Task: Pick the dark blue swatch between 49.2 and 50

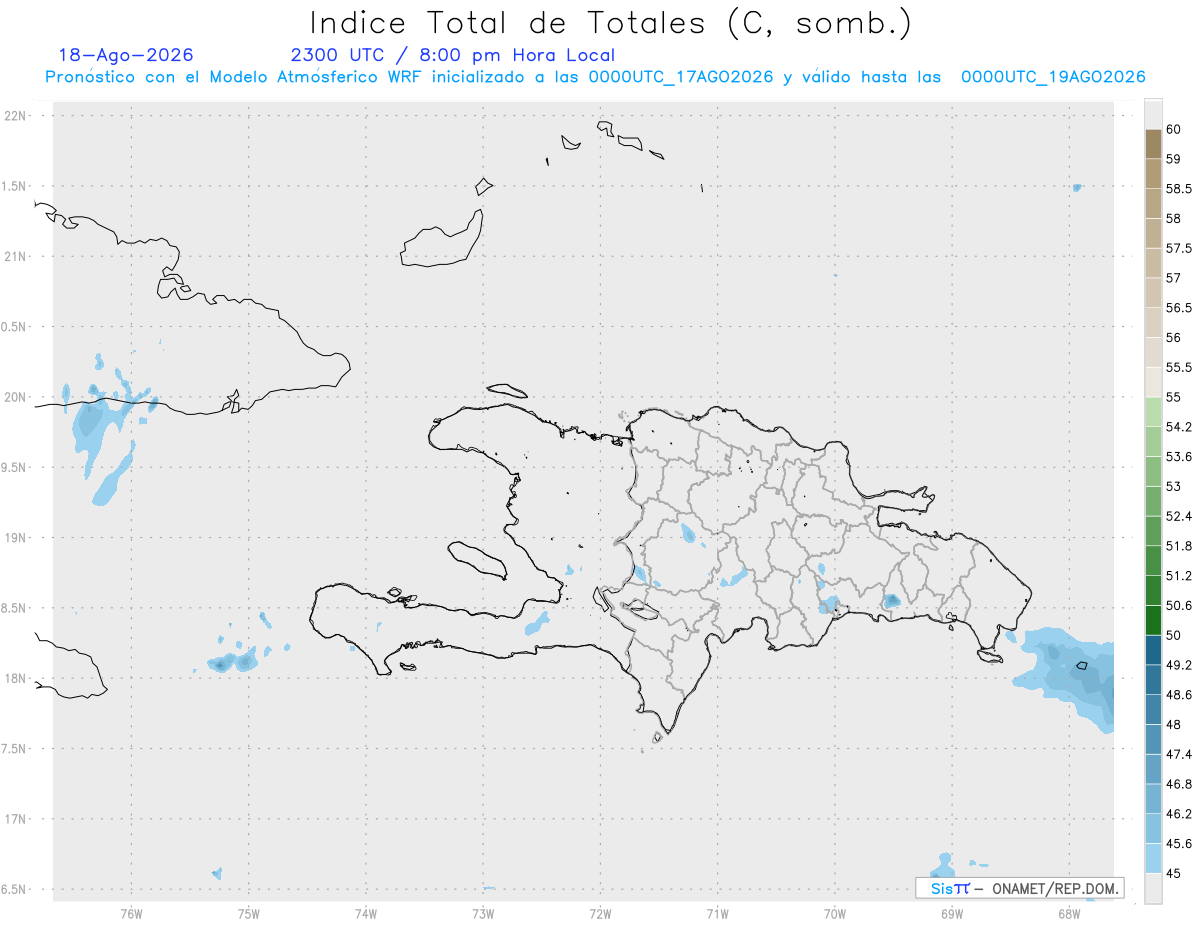Action: [1153, 650]
